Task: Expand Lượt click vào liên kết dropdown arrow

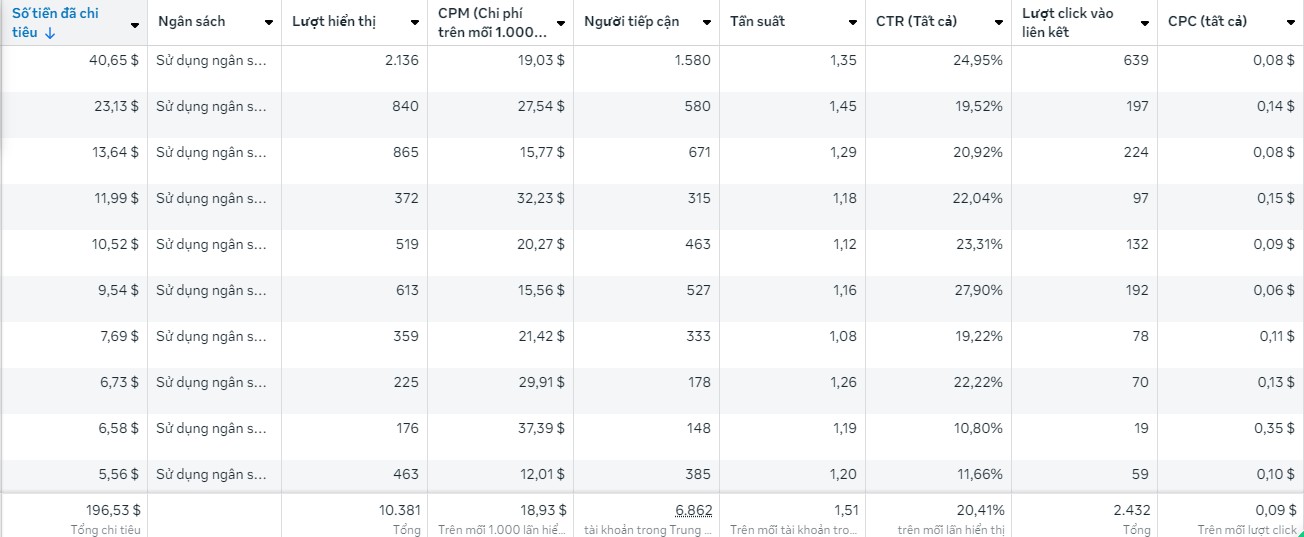Action: pos(1145,22)
